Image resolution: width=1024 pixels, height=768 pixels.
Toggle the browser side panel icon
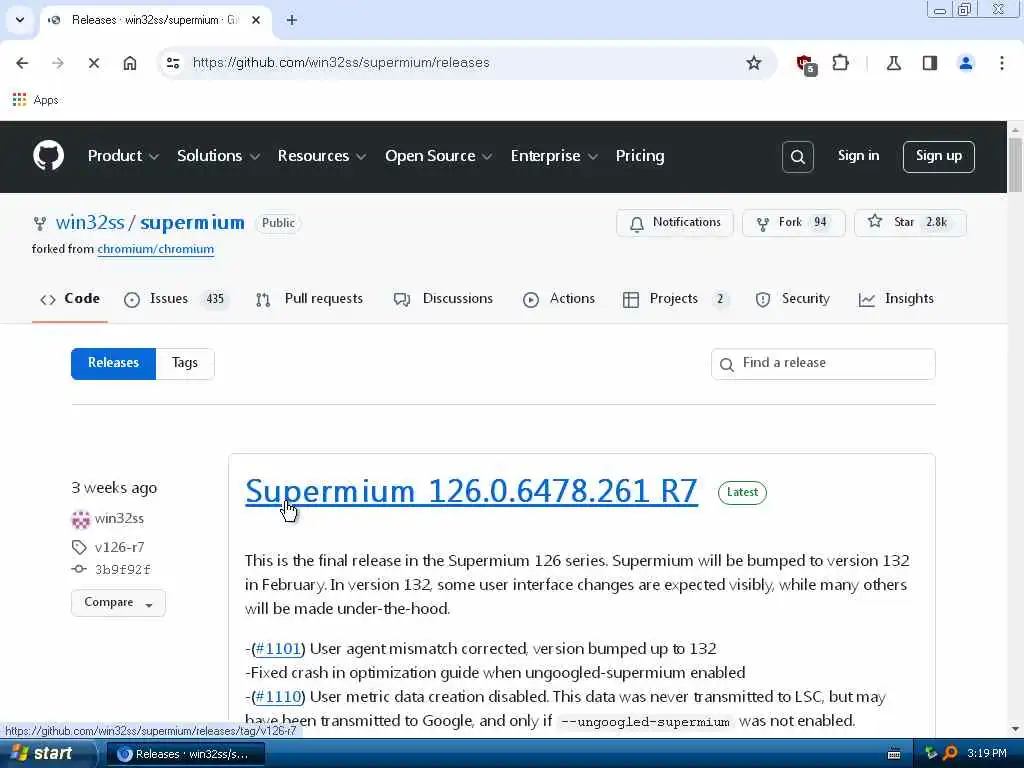[930, 63]
